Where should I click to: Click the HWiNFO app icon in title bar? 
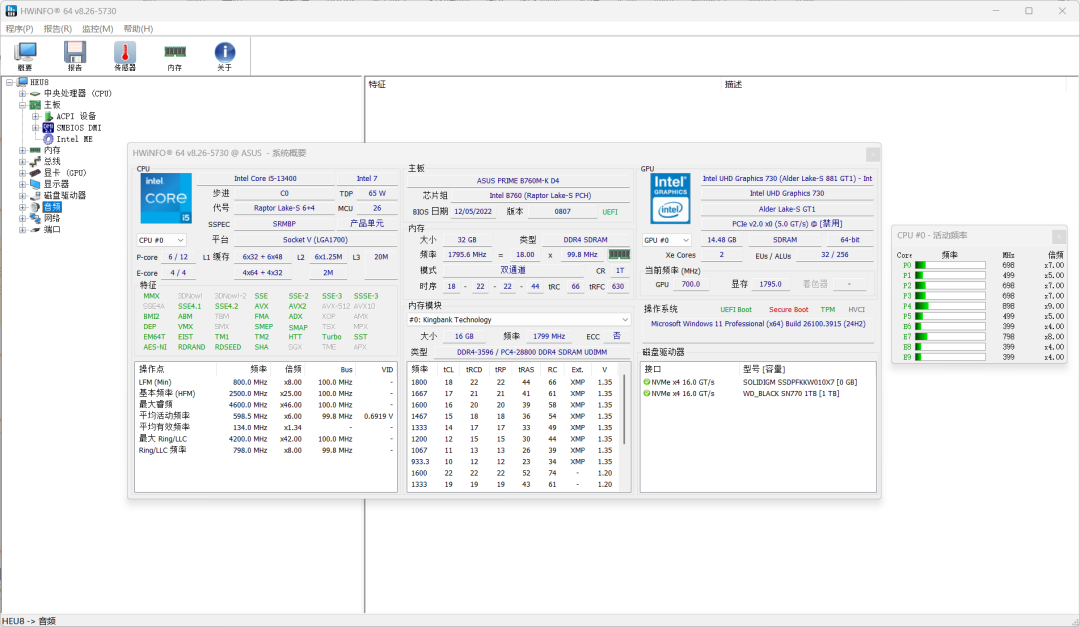coord(11,11)
